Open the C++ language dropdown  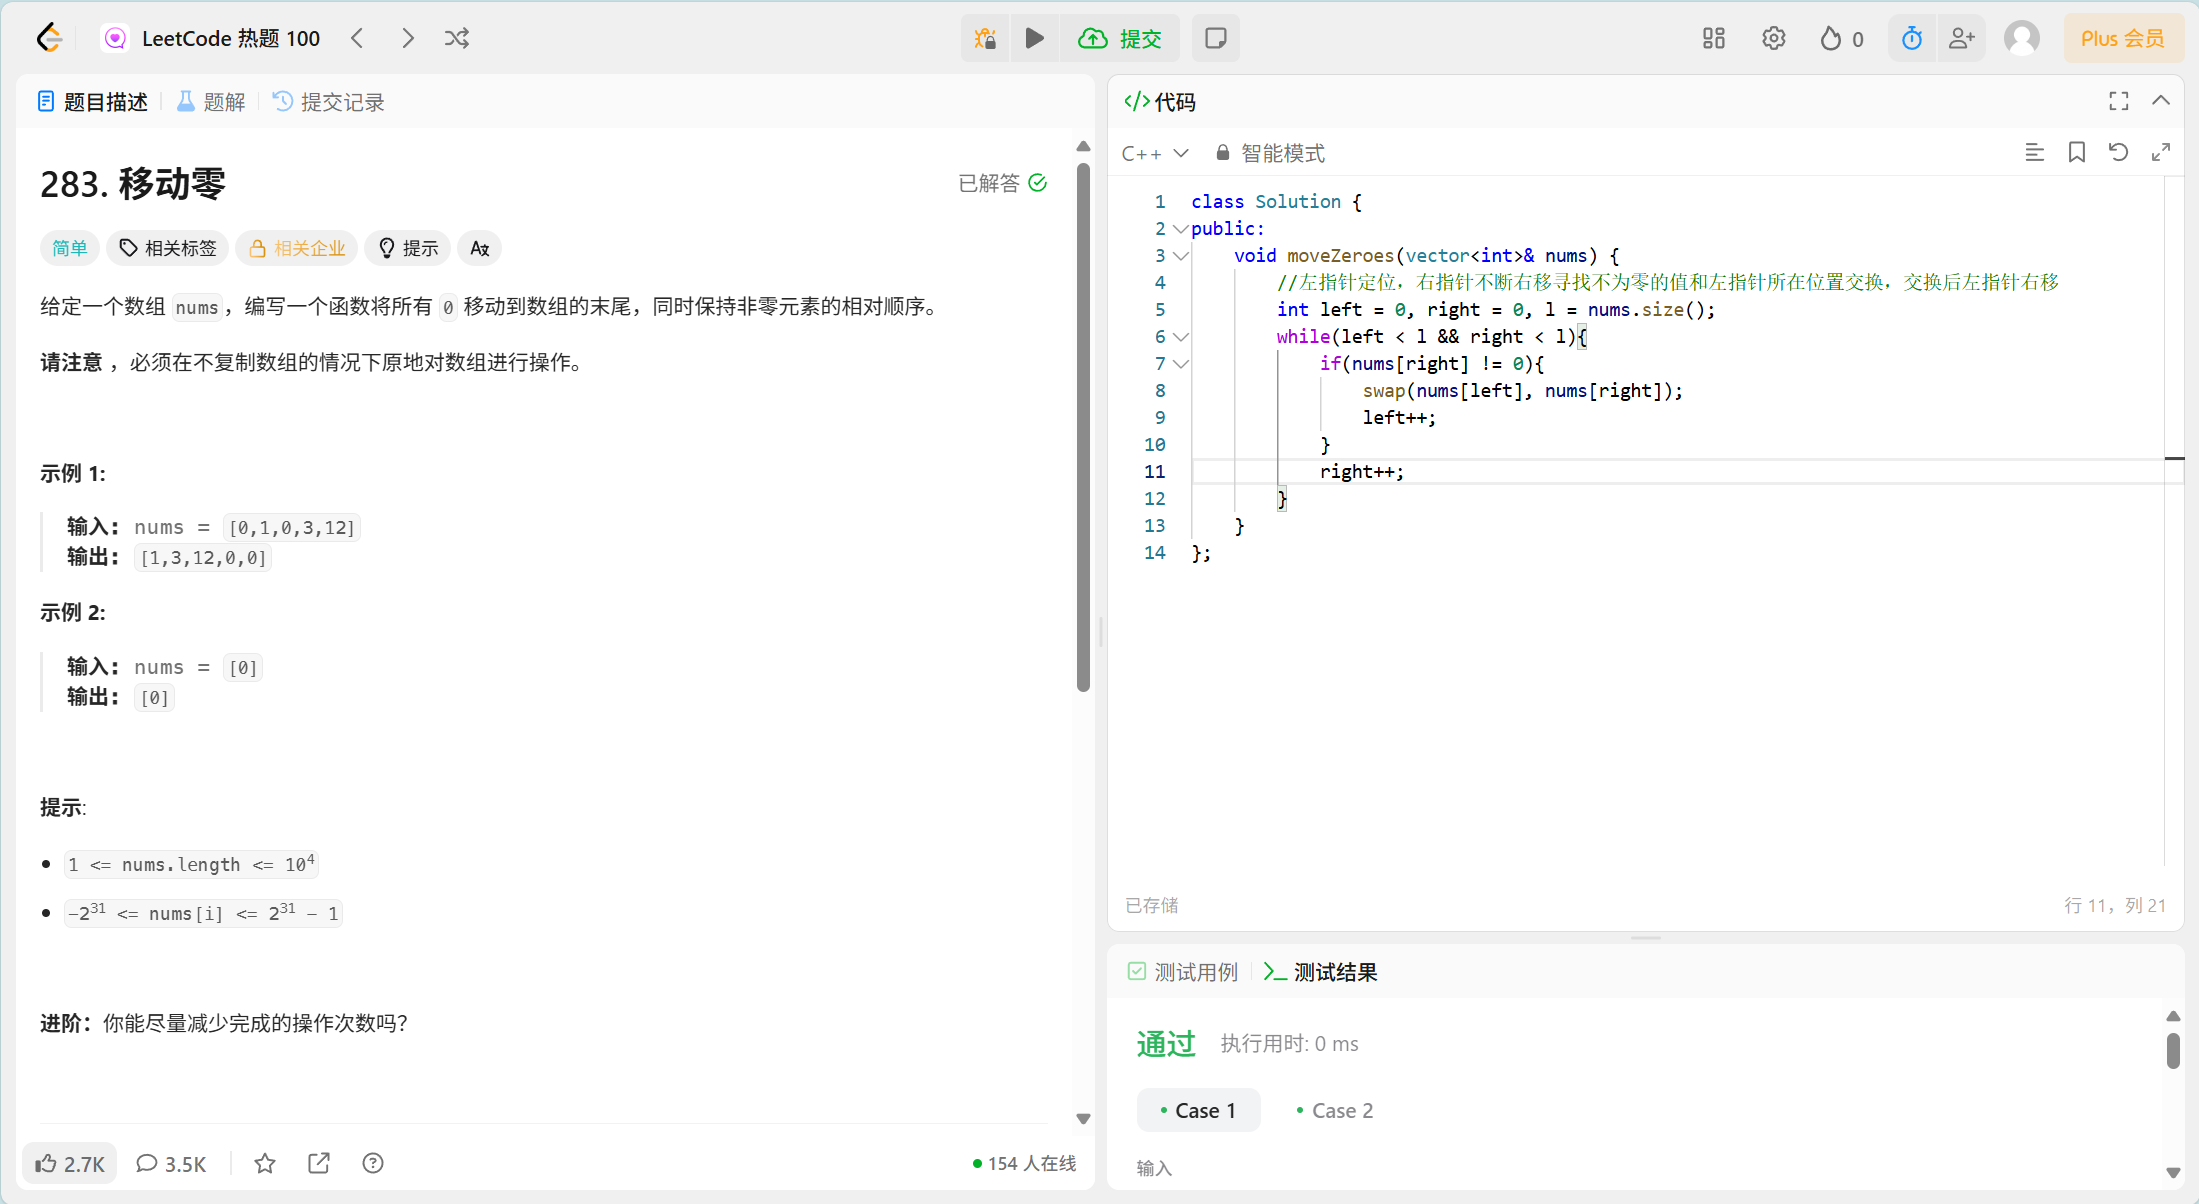click(1155, 153)
